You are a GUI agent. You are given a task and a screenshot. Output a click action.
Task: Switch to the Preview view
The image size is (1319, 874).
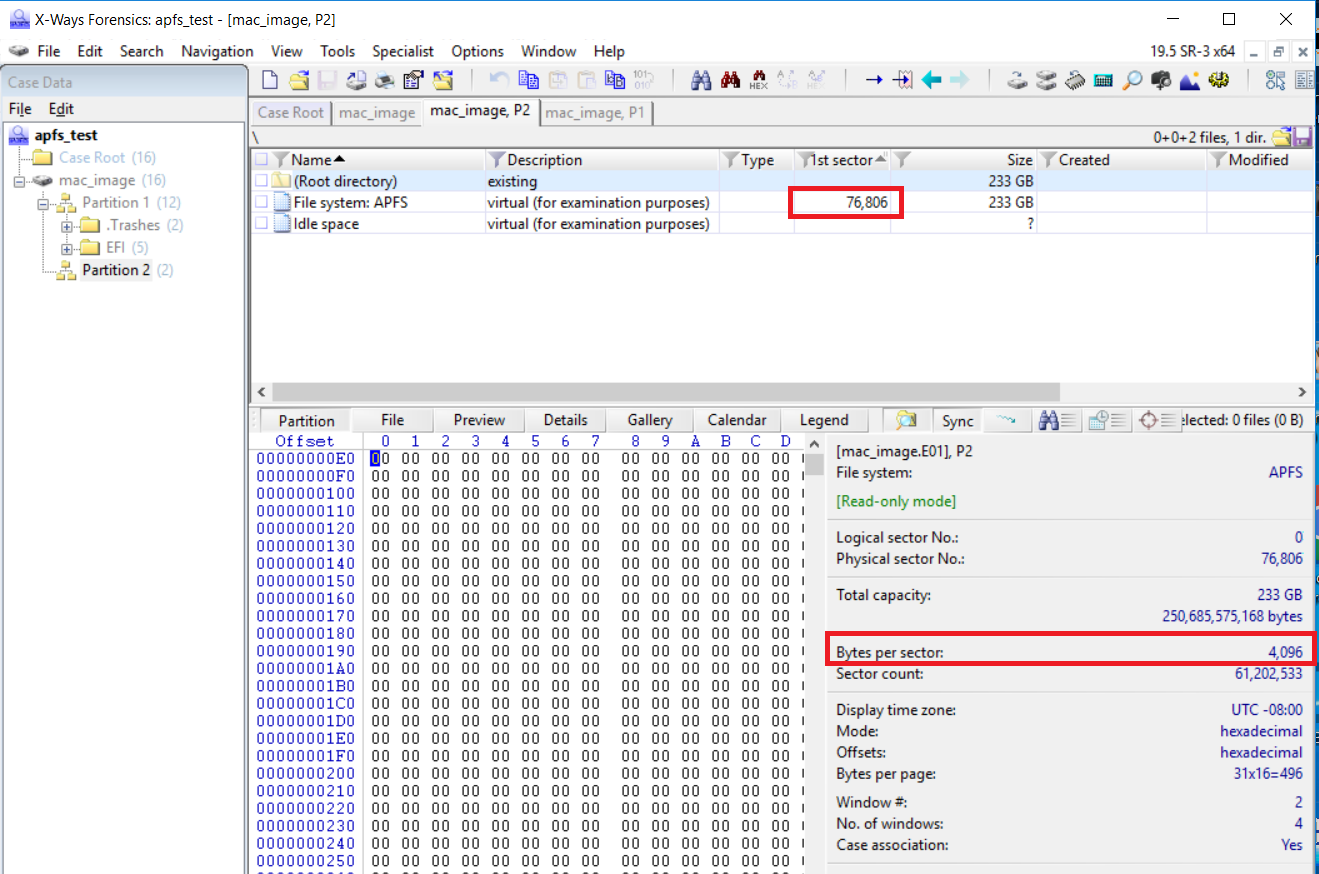click(x=479, y=421)
